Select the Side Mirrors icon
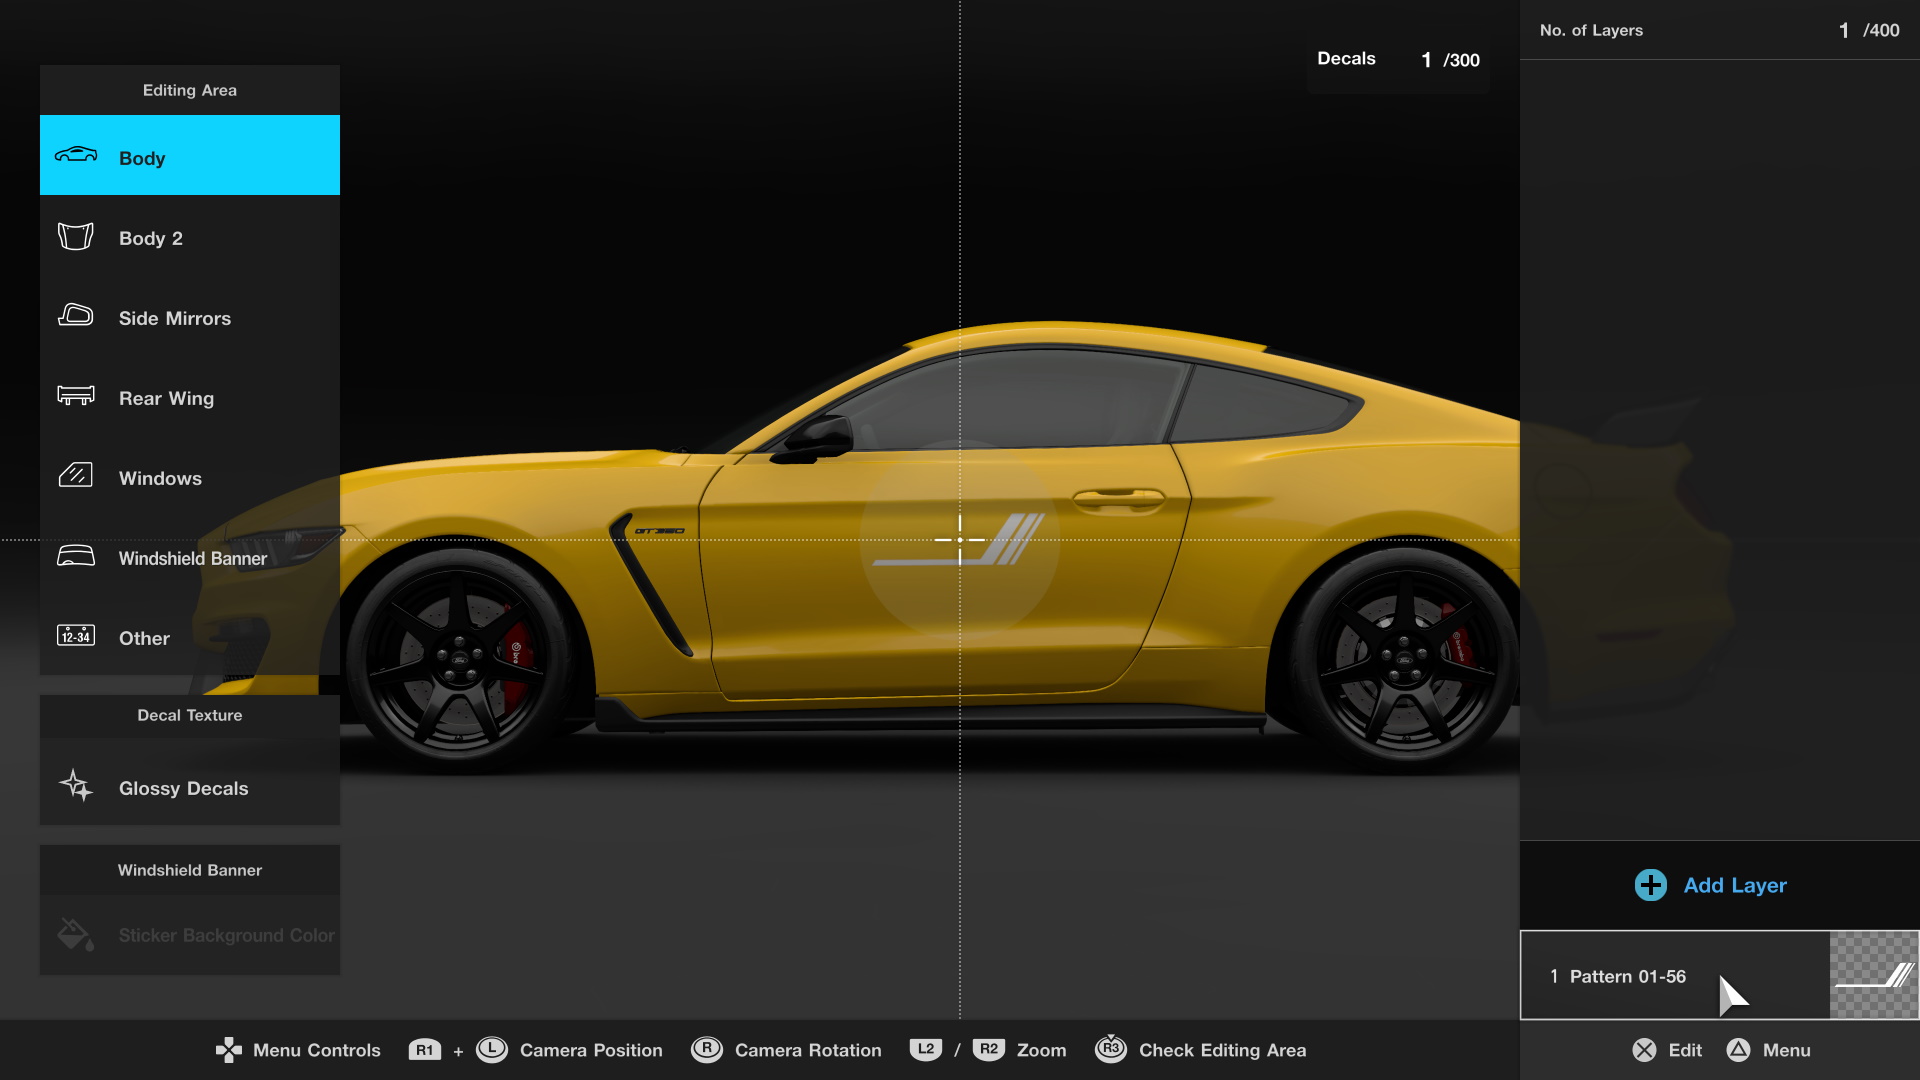Screen dimensions: 1920x1080 click(76, 316)
